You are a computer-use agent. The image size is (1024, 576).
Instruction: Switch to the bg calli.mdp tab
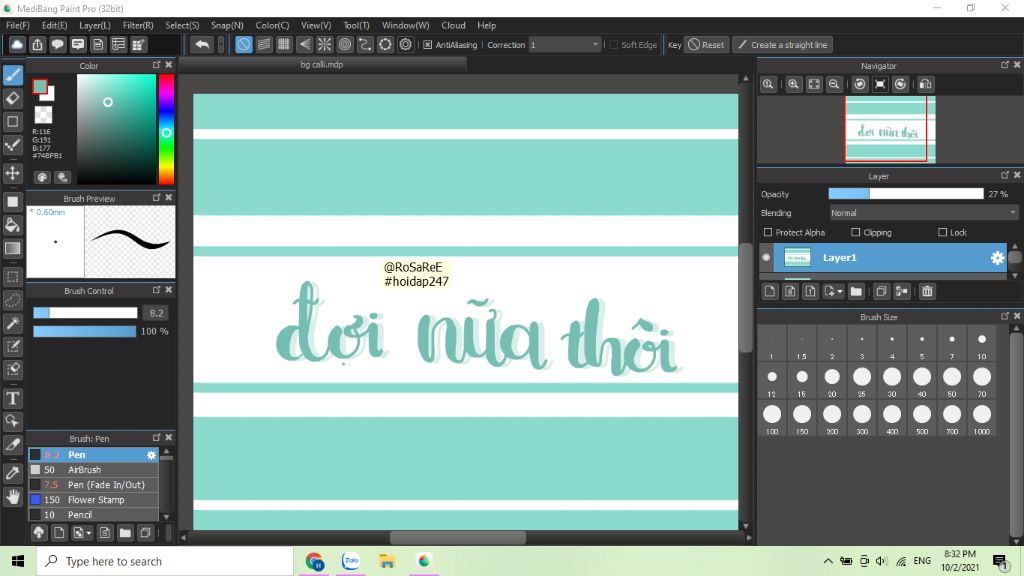322,64
